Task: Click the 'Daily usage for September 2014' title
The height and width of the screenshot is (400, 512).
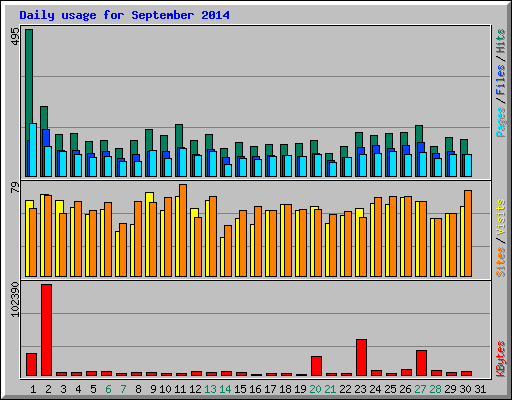Action: (x=124, y=15)
